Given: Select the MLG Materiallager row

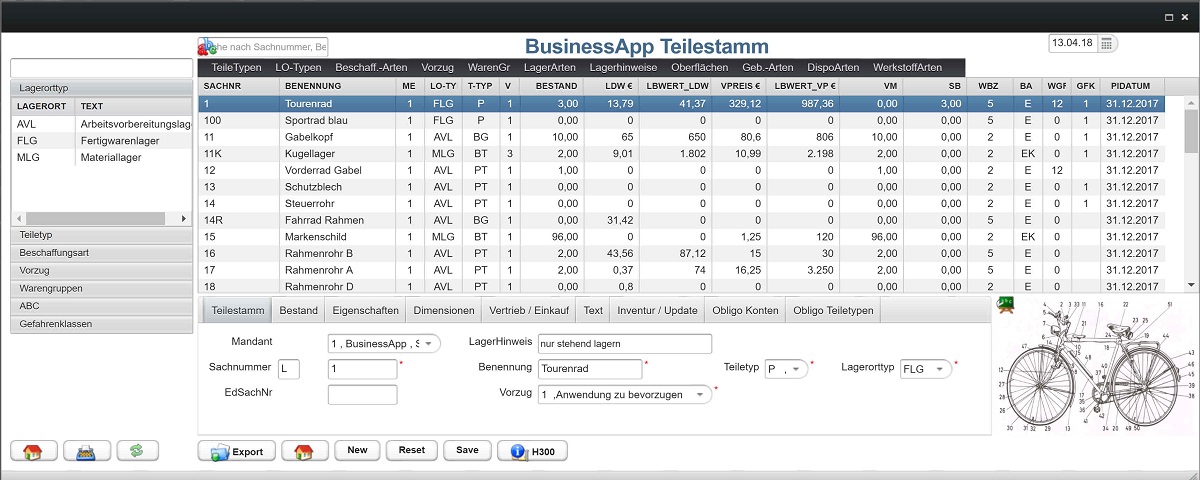Looking at the screenshot, I should (x=100, y=158).
